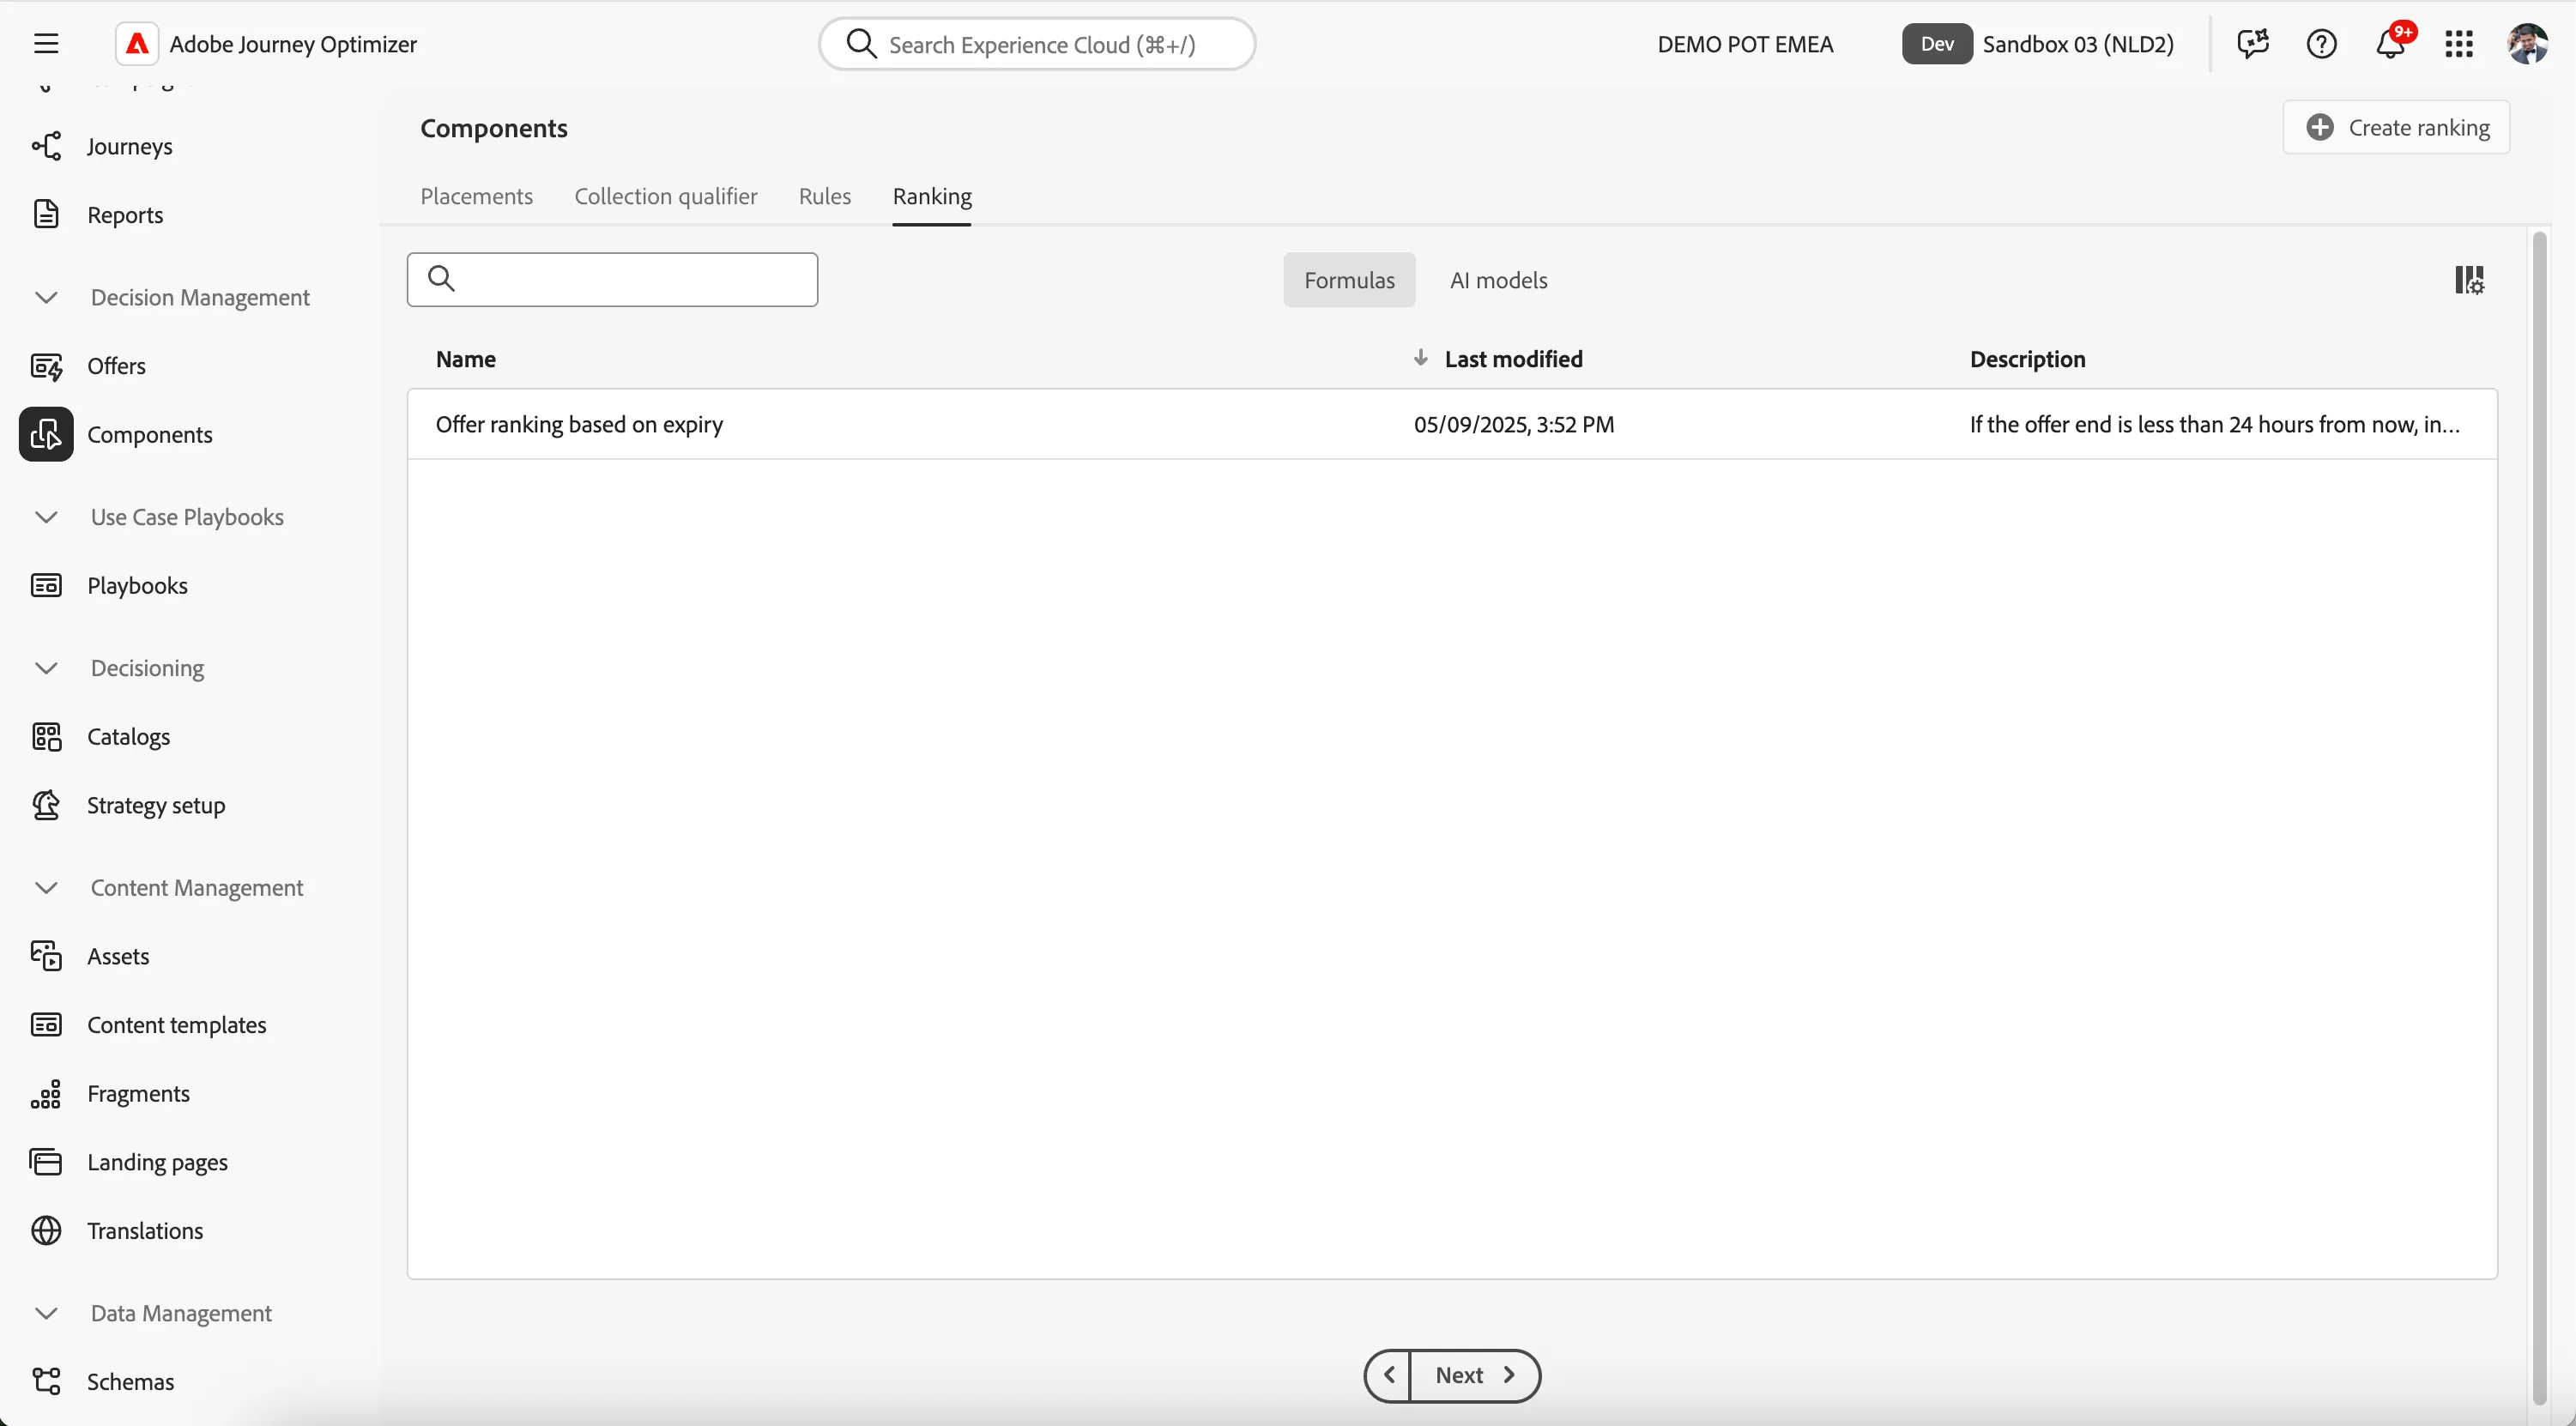Click the Next page button
The image size is (2576, 1426).
tap(1475, 1376)
